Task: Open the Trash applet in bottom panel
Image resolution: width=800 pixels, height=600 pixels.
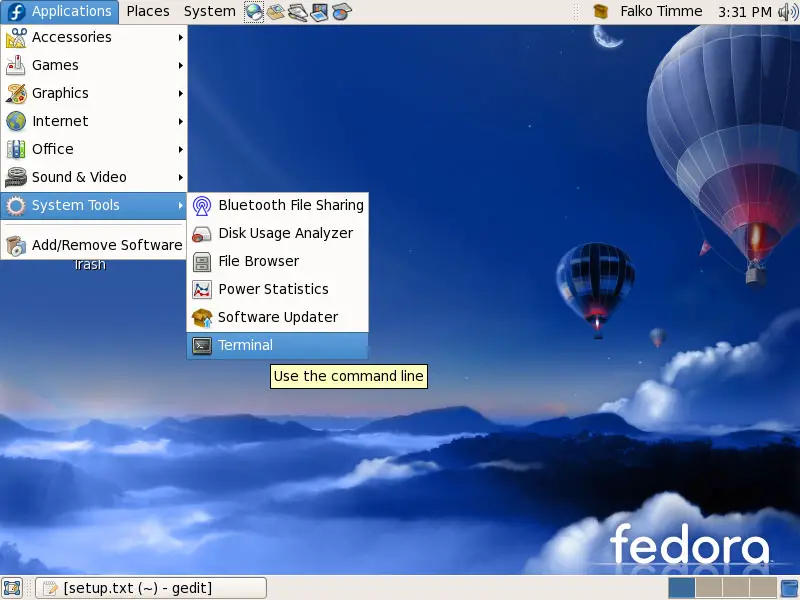Action: pyautogui.click(x=789, y=588)
